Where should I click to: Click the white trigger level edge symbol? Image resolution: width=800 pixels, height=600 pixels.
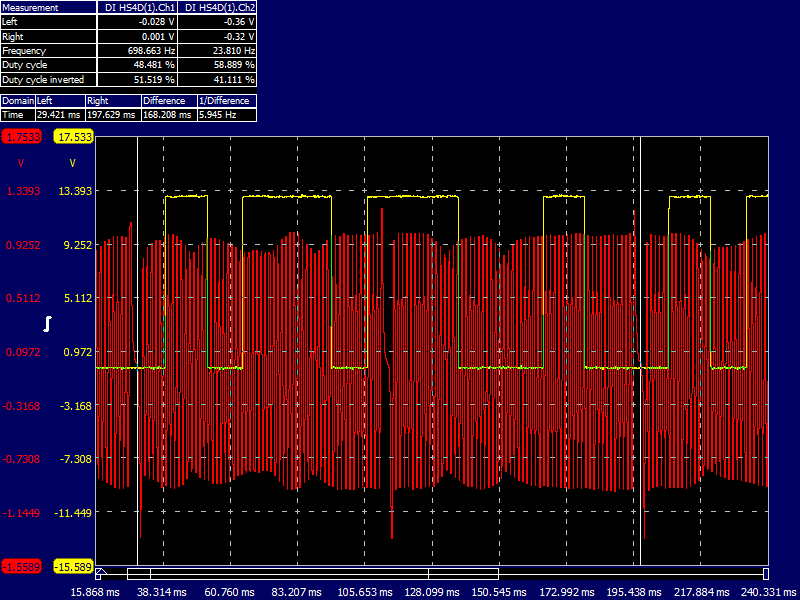[x=46, y=323]
